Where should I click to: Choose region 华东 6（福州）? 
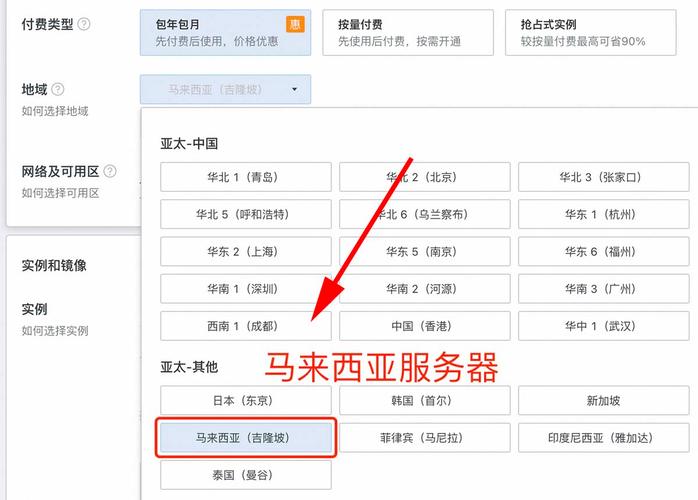[604, 252]
